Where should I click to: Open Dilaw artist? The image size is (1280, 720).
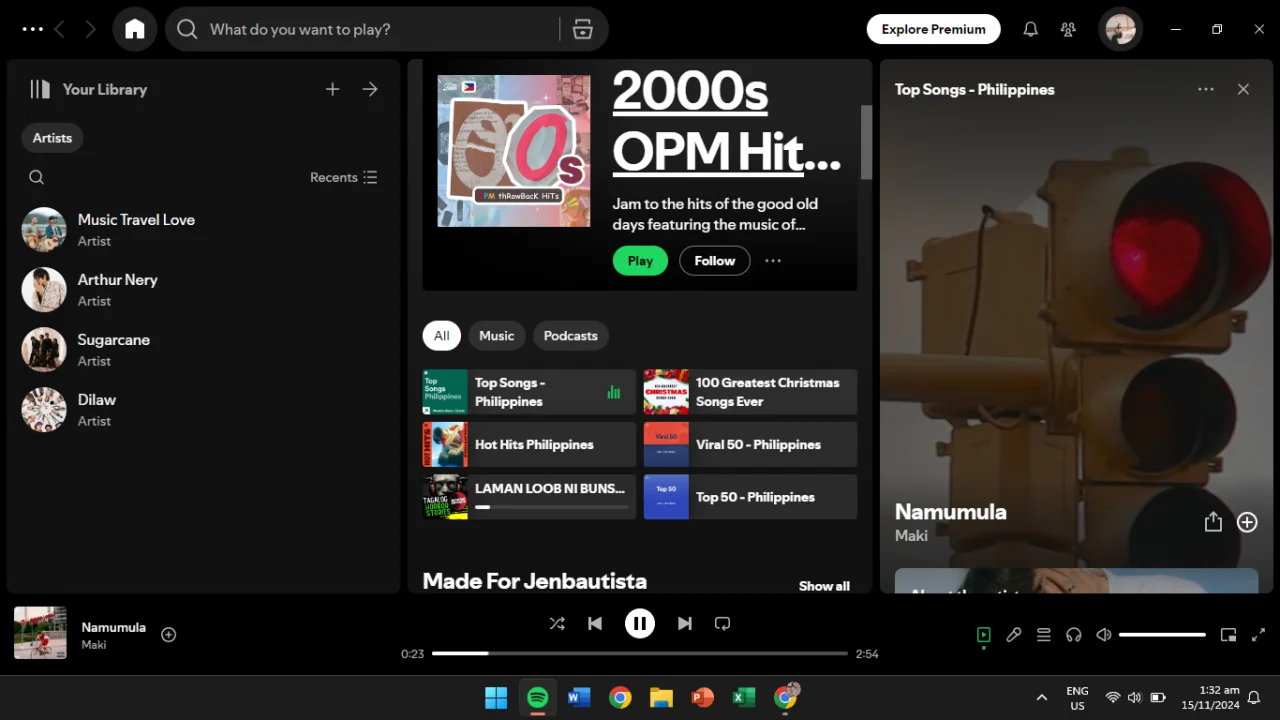point(203,410)
